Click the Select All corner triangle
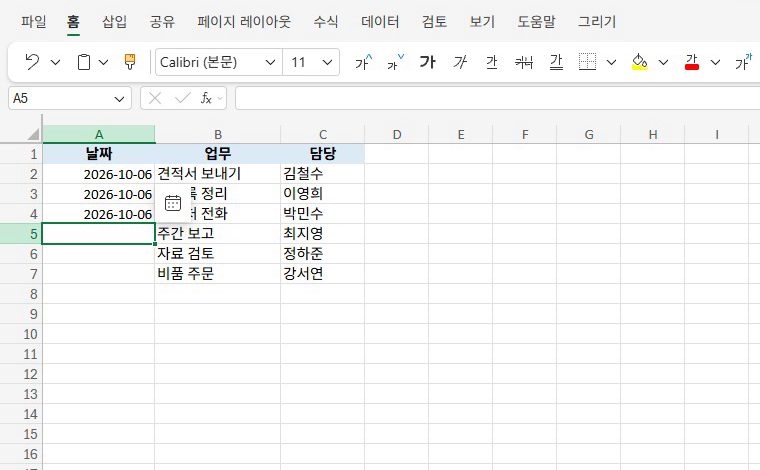The height and width of the screenshot is (470, 760). pyautogui.click(x=33, y=134)
